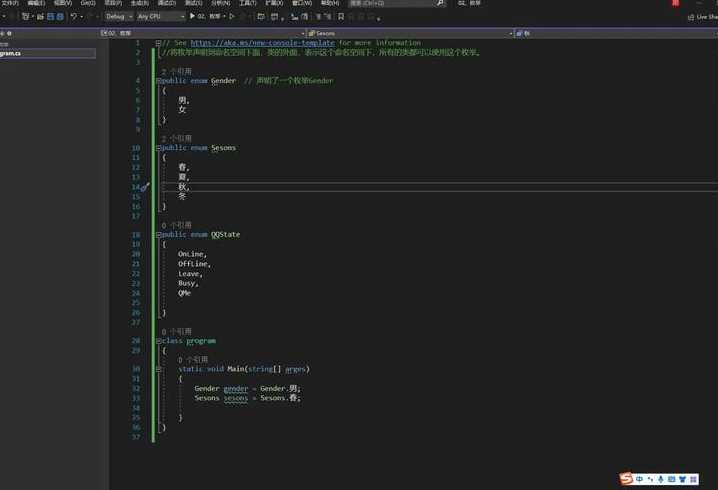Screen dimensions: 718x490
Task: Click the QQState enum name
Action: click(225, 234)
